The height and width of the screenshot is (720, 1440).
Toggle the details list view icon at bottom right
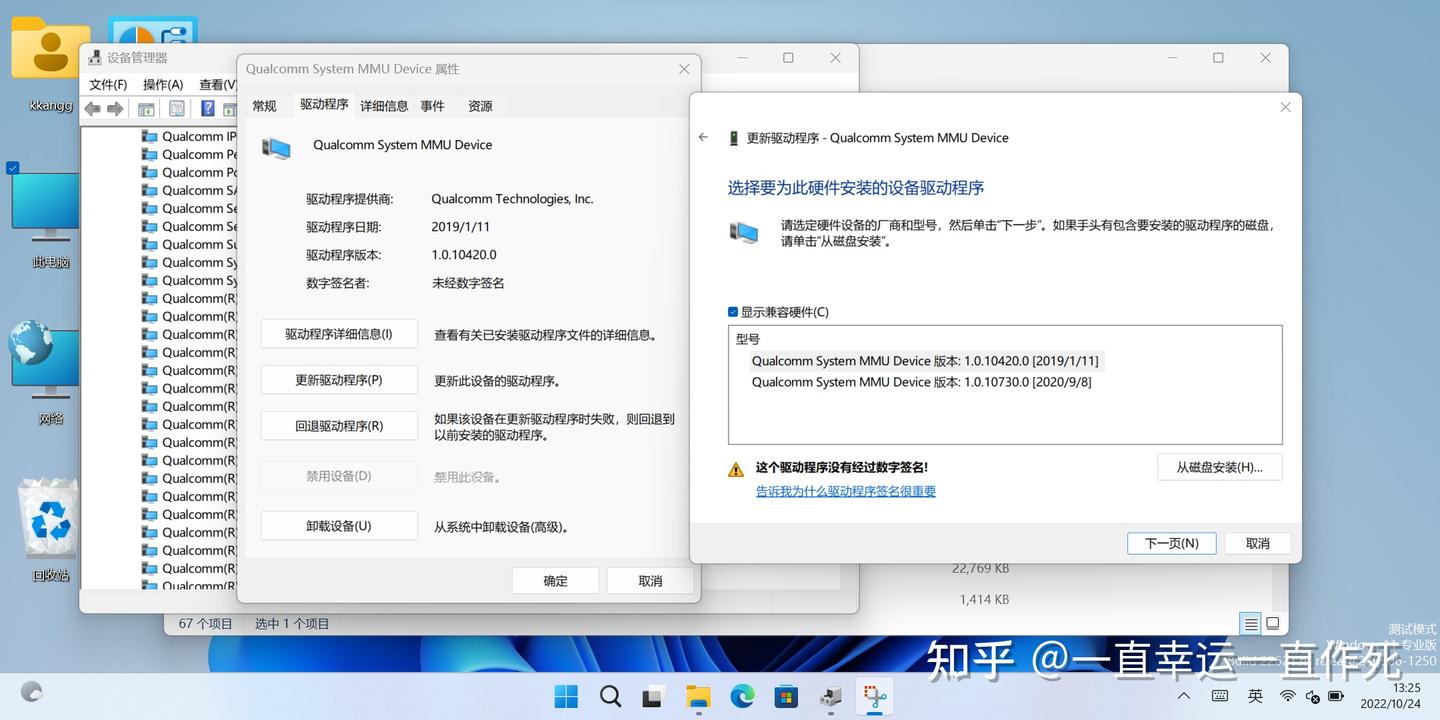(1250, 622)
